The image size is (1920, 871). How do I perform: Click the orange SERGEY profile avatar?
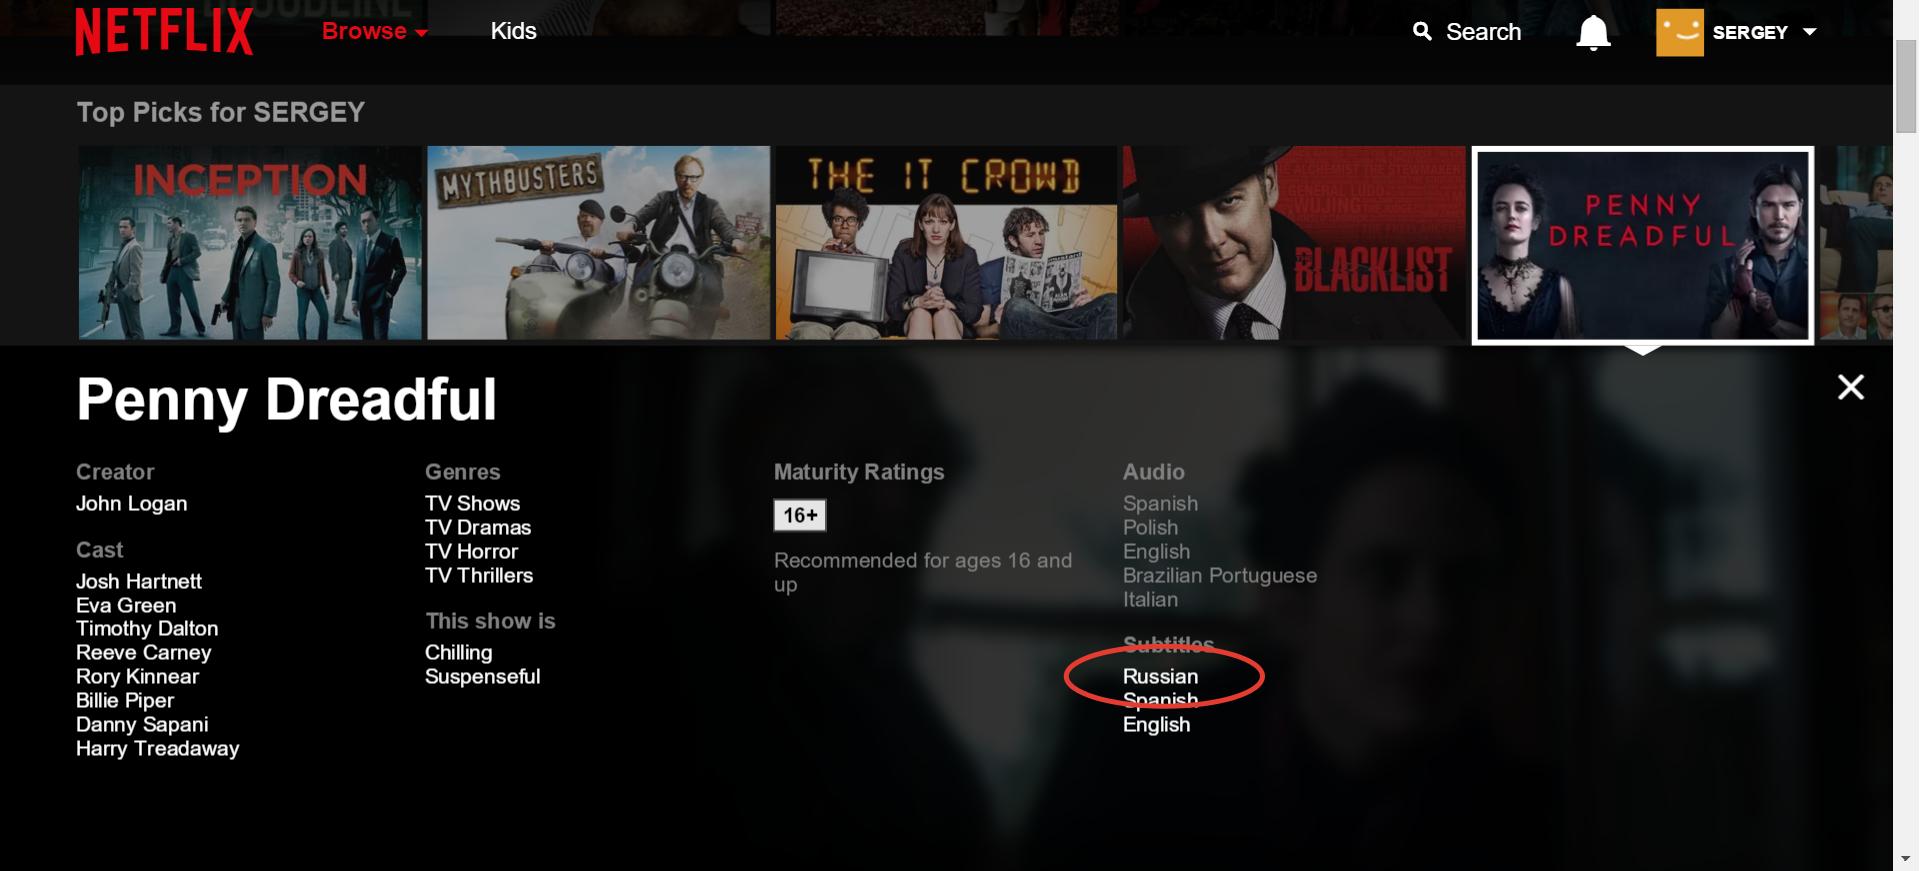1680,32
